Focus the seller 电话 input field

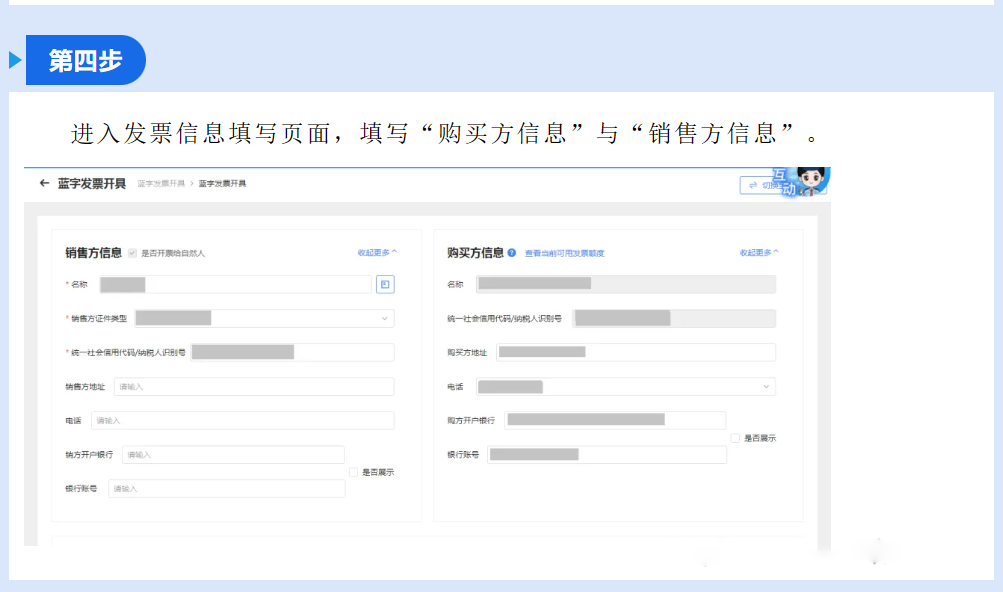(x=242, y=421)
